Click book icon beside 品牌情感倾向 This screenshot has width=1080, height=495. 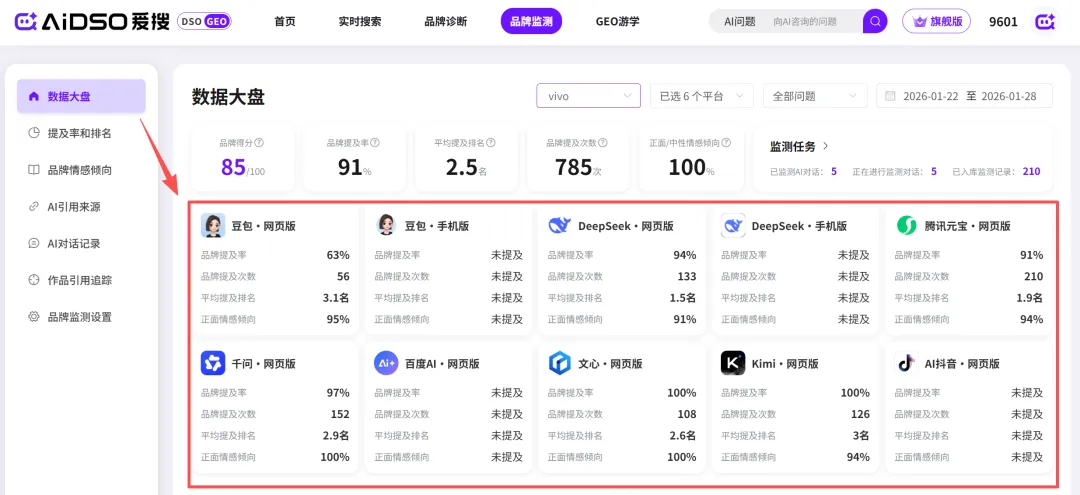tap(33, 170)
